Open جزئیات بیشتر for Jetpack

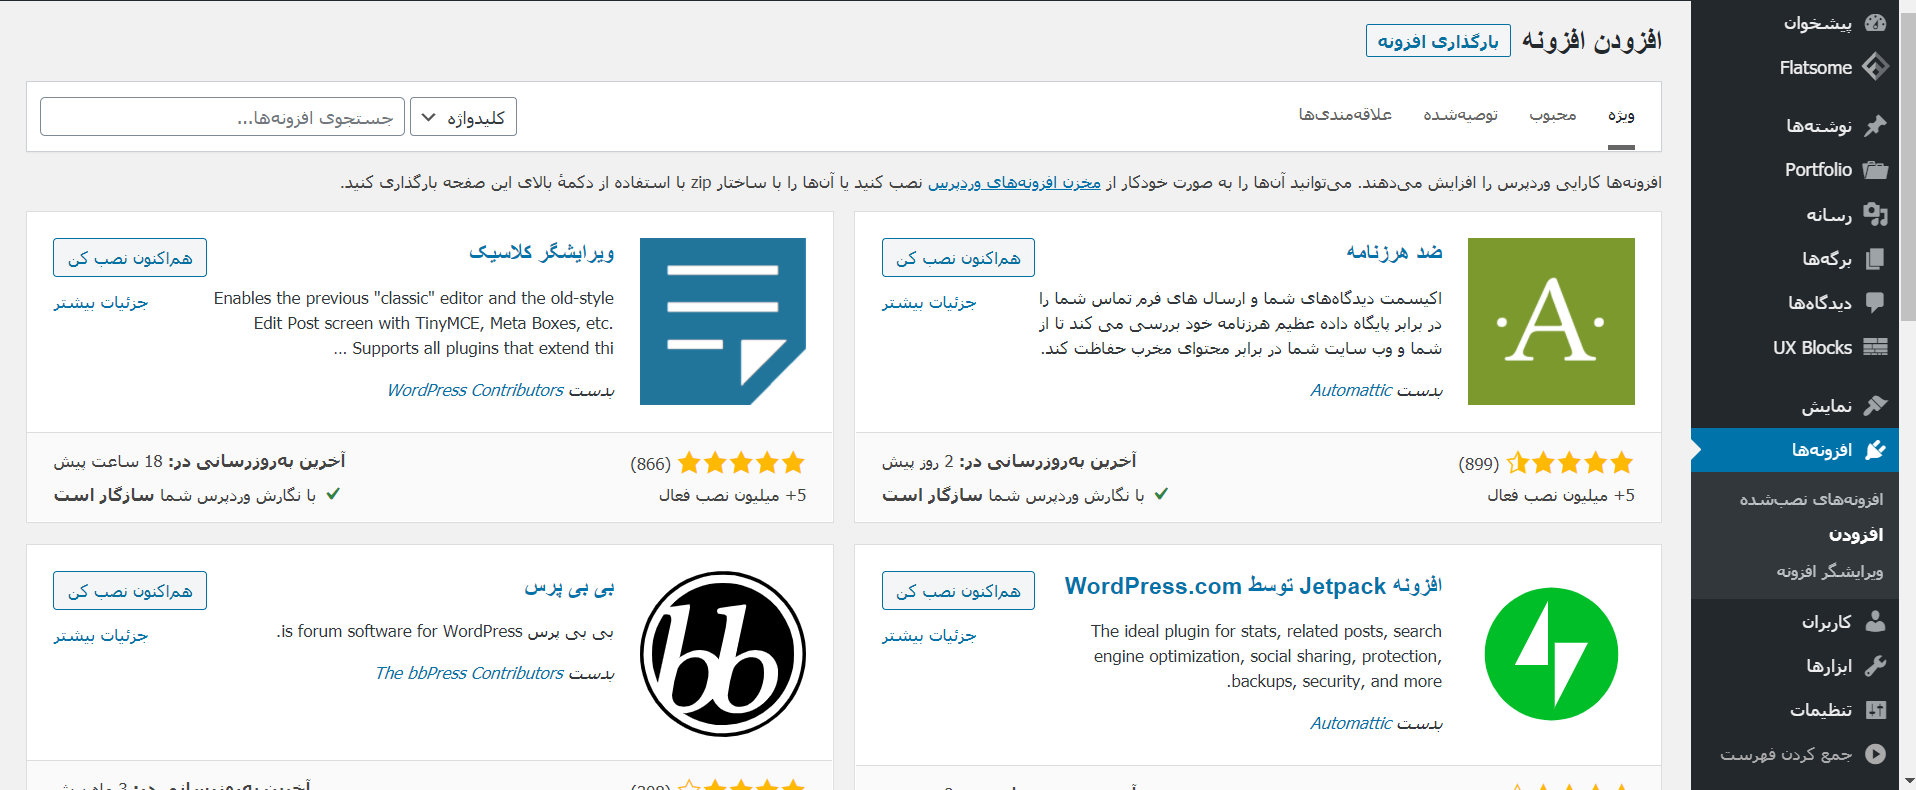tap(929, 635)
